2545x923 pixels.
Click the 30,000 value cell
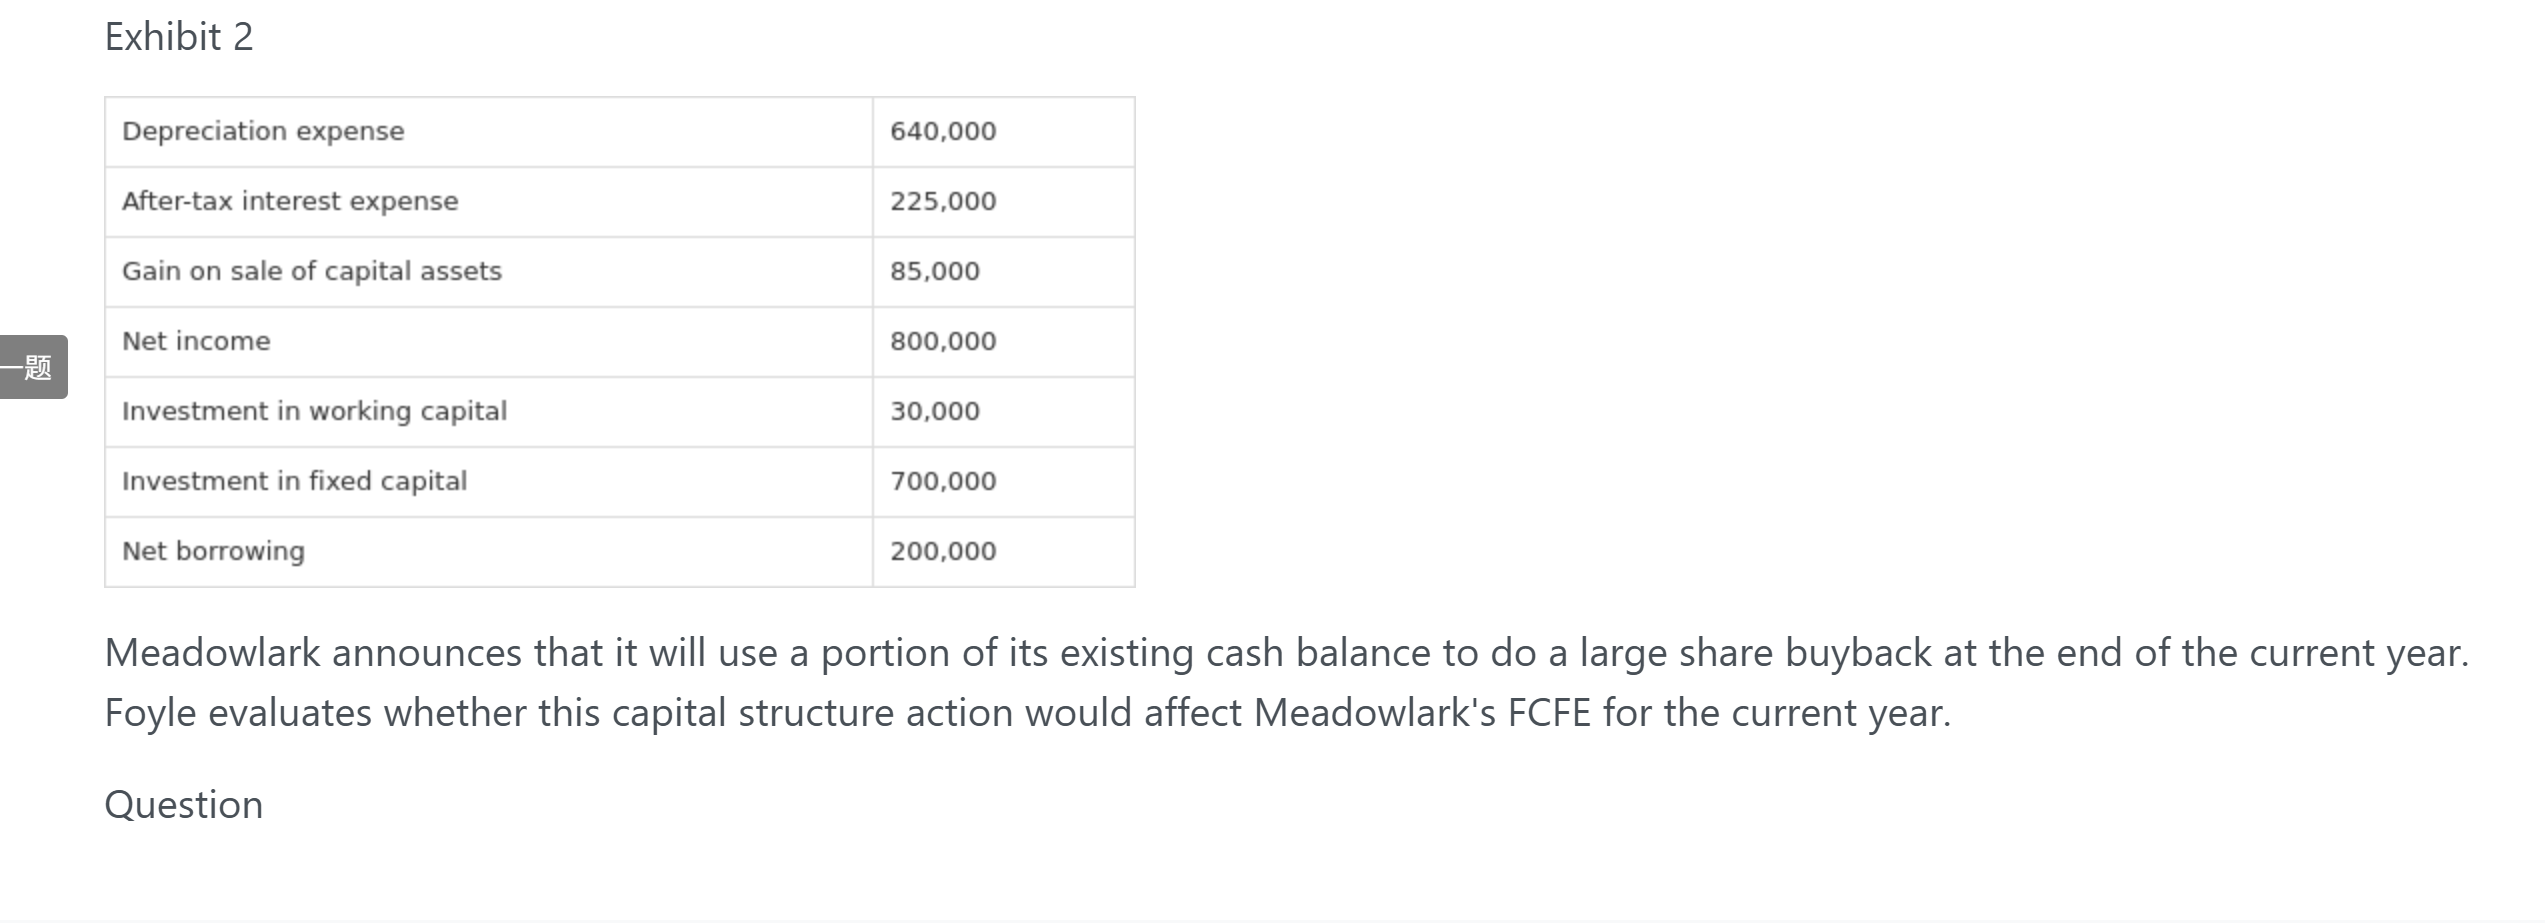click(1004, 412)
